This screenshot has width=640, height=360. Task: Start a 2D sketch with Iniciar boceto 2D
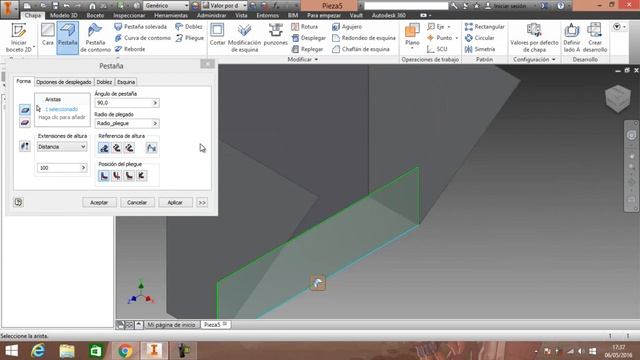18,38
